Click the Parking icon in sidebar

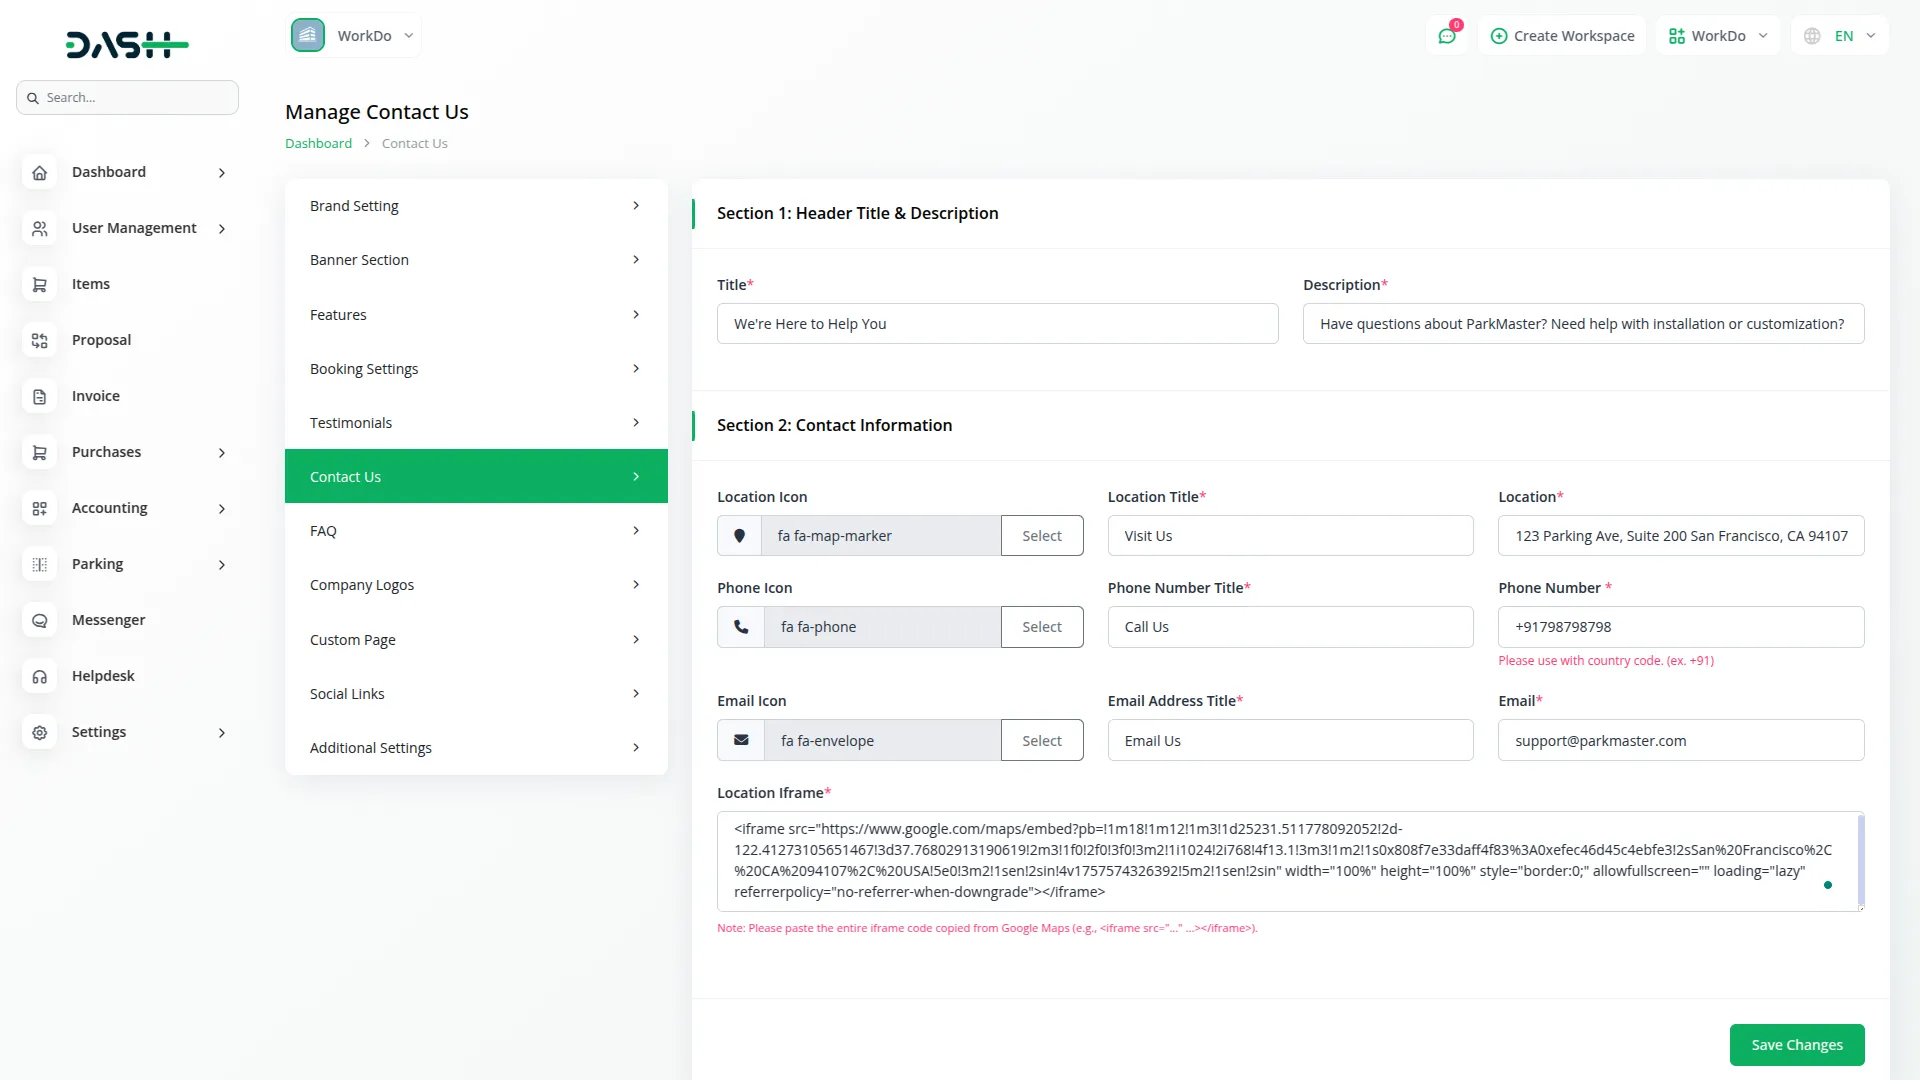(39, 565)
